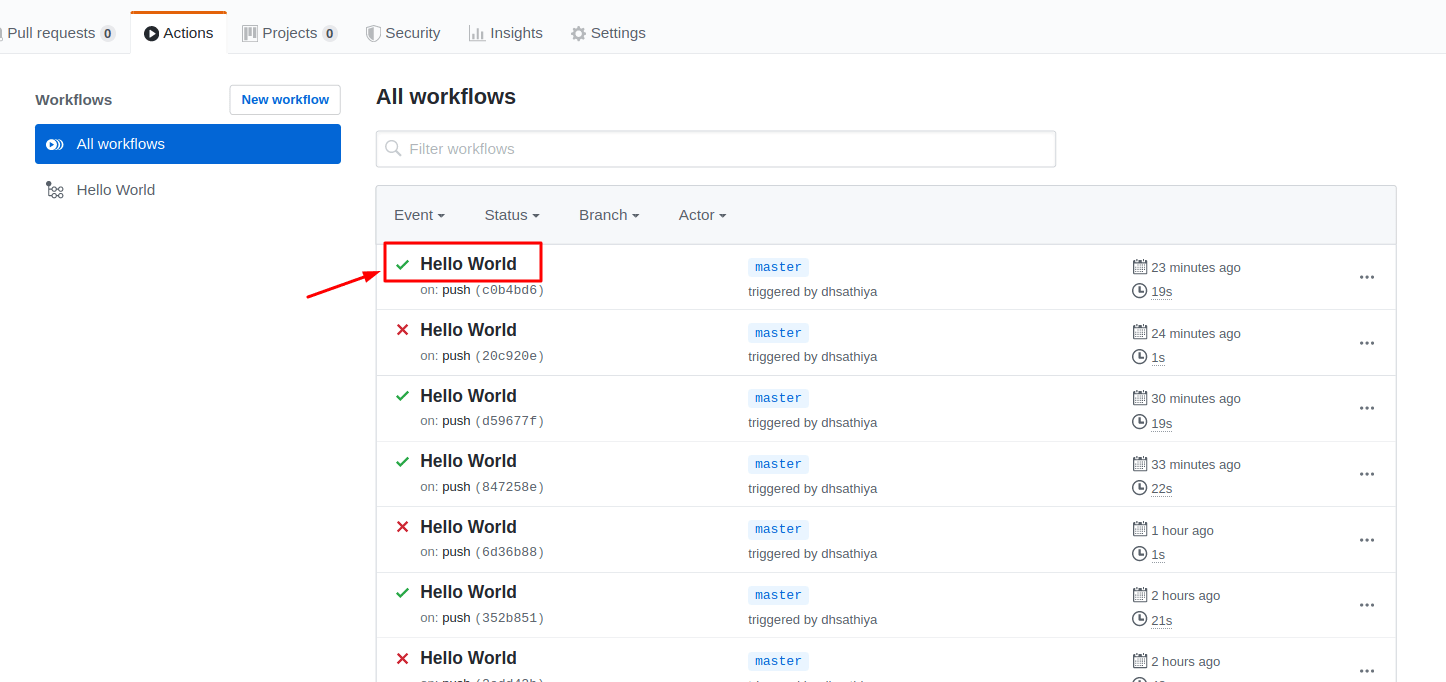This screenshot has width=1446, height=682.
Task: Click master branch label on run 20c920e
Action: click(x=778, y=333)
